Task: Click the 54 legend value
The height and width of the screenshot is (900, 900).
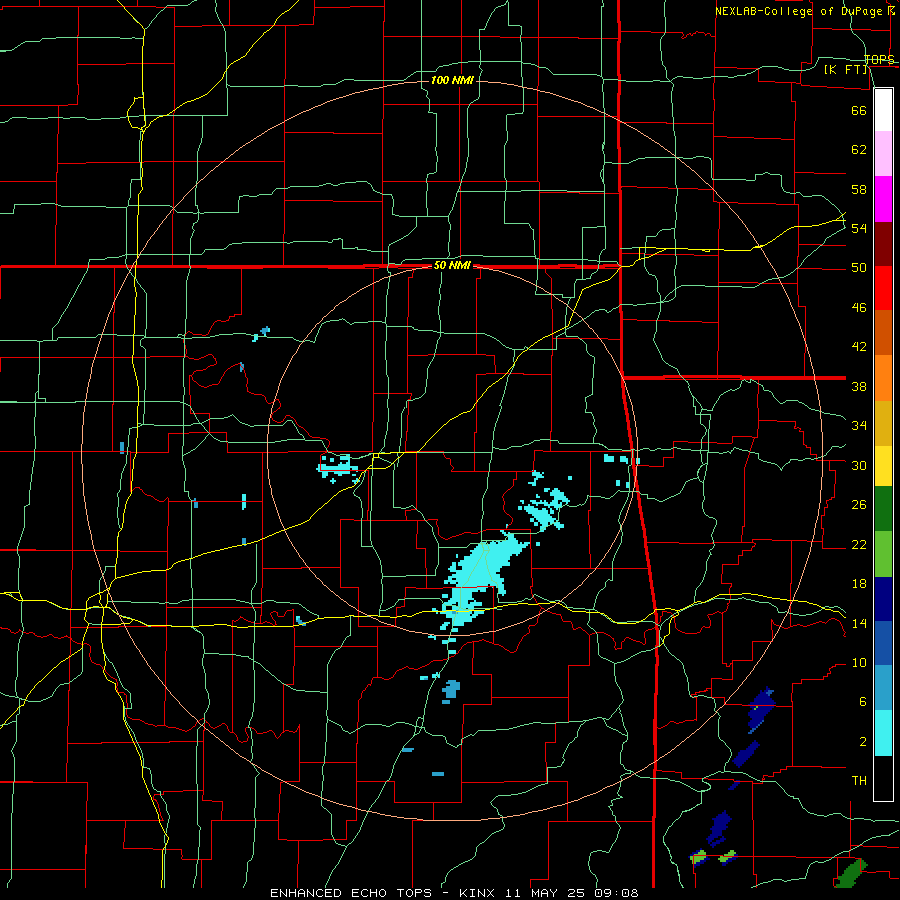Action: click(x=859, y=228)
